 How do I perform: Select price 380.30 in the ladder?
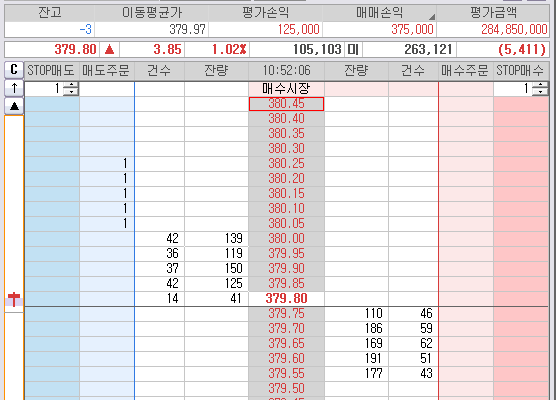[x=286, y=149]
